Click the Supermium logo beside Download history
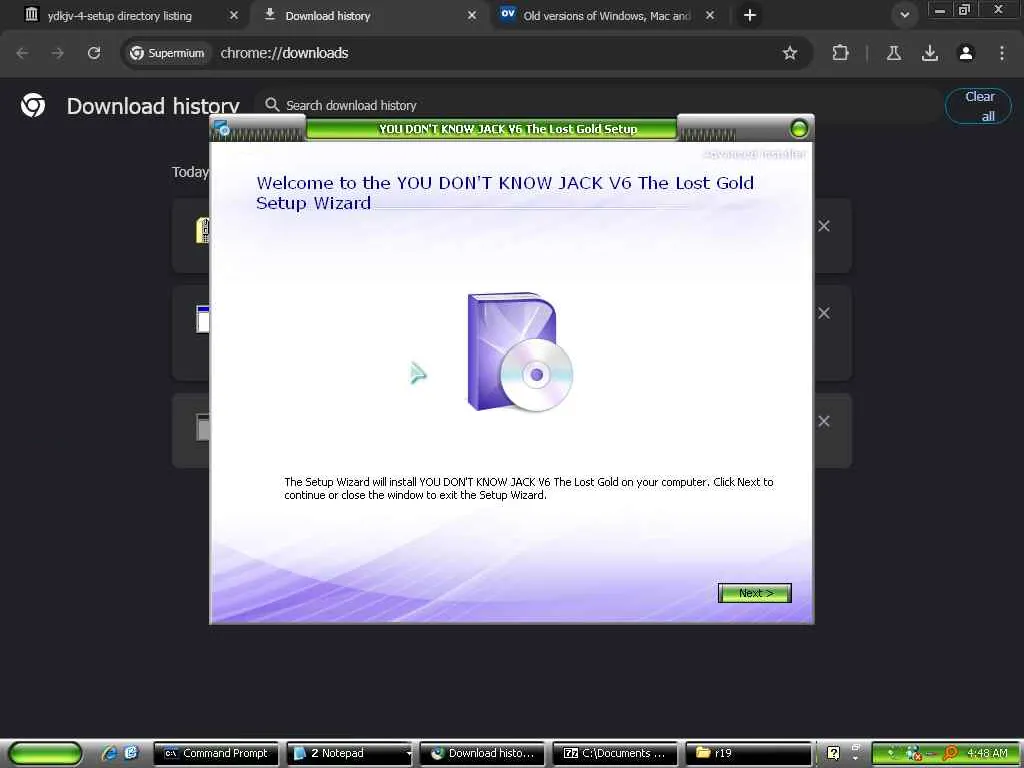 (x=33, y=105)
